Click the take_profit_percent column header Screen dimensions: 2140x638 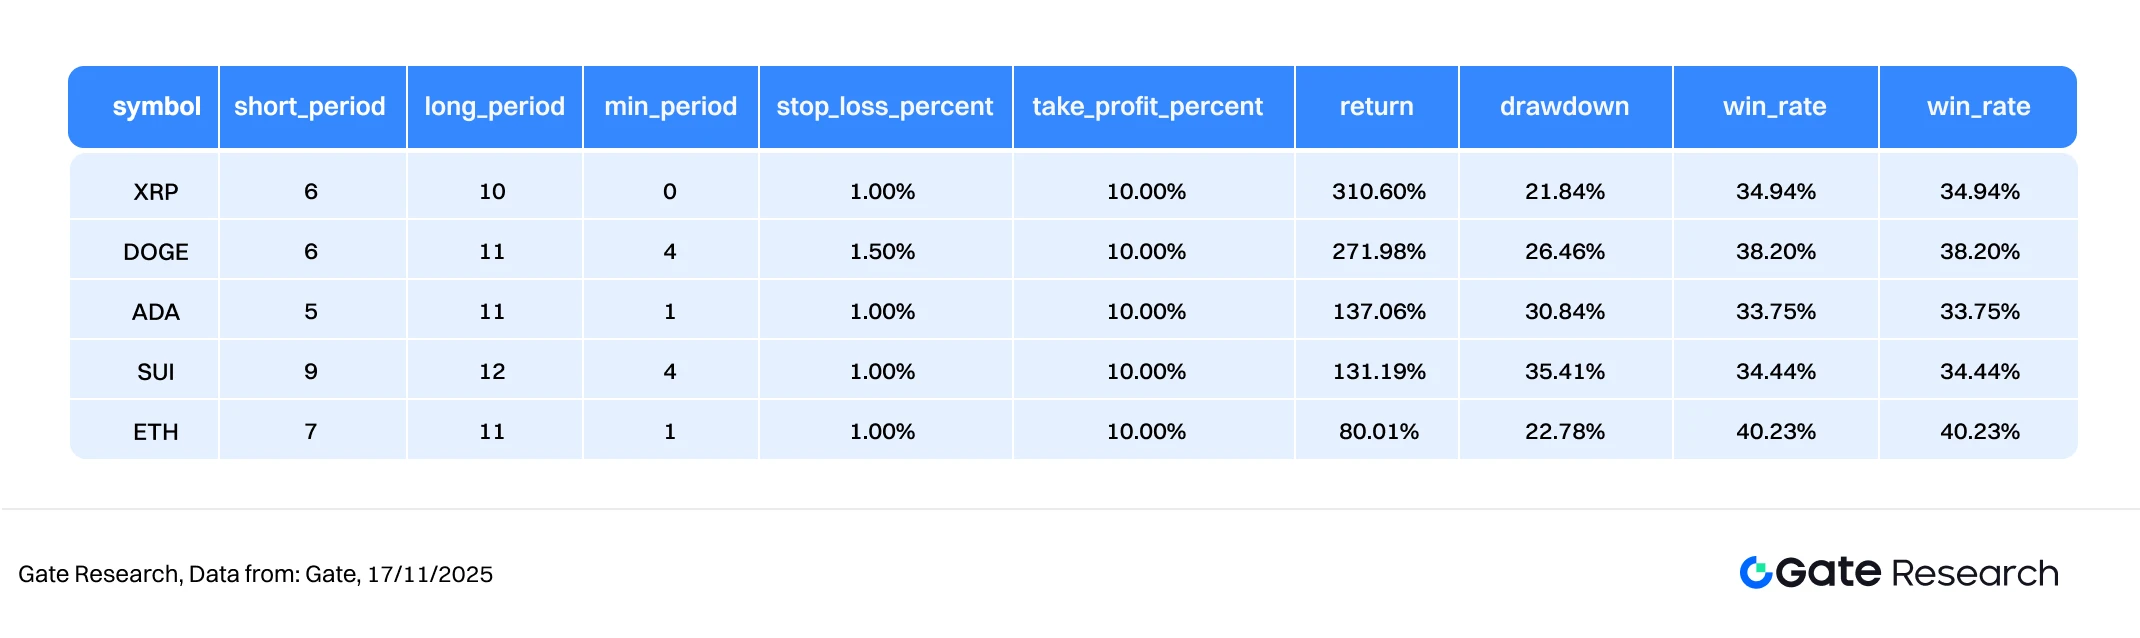[1147, 107]
